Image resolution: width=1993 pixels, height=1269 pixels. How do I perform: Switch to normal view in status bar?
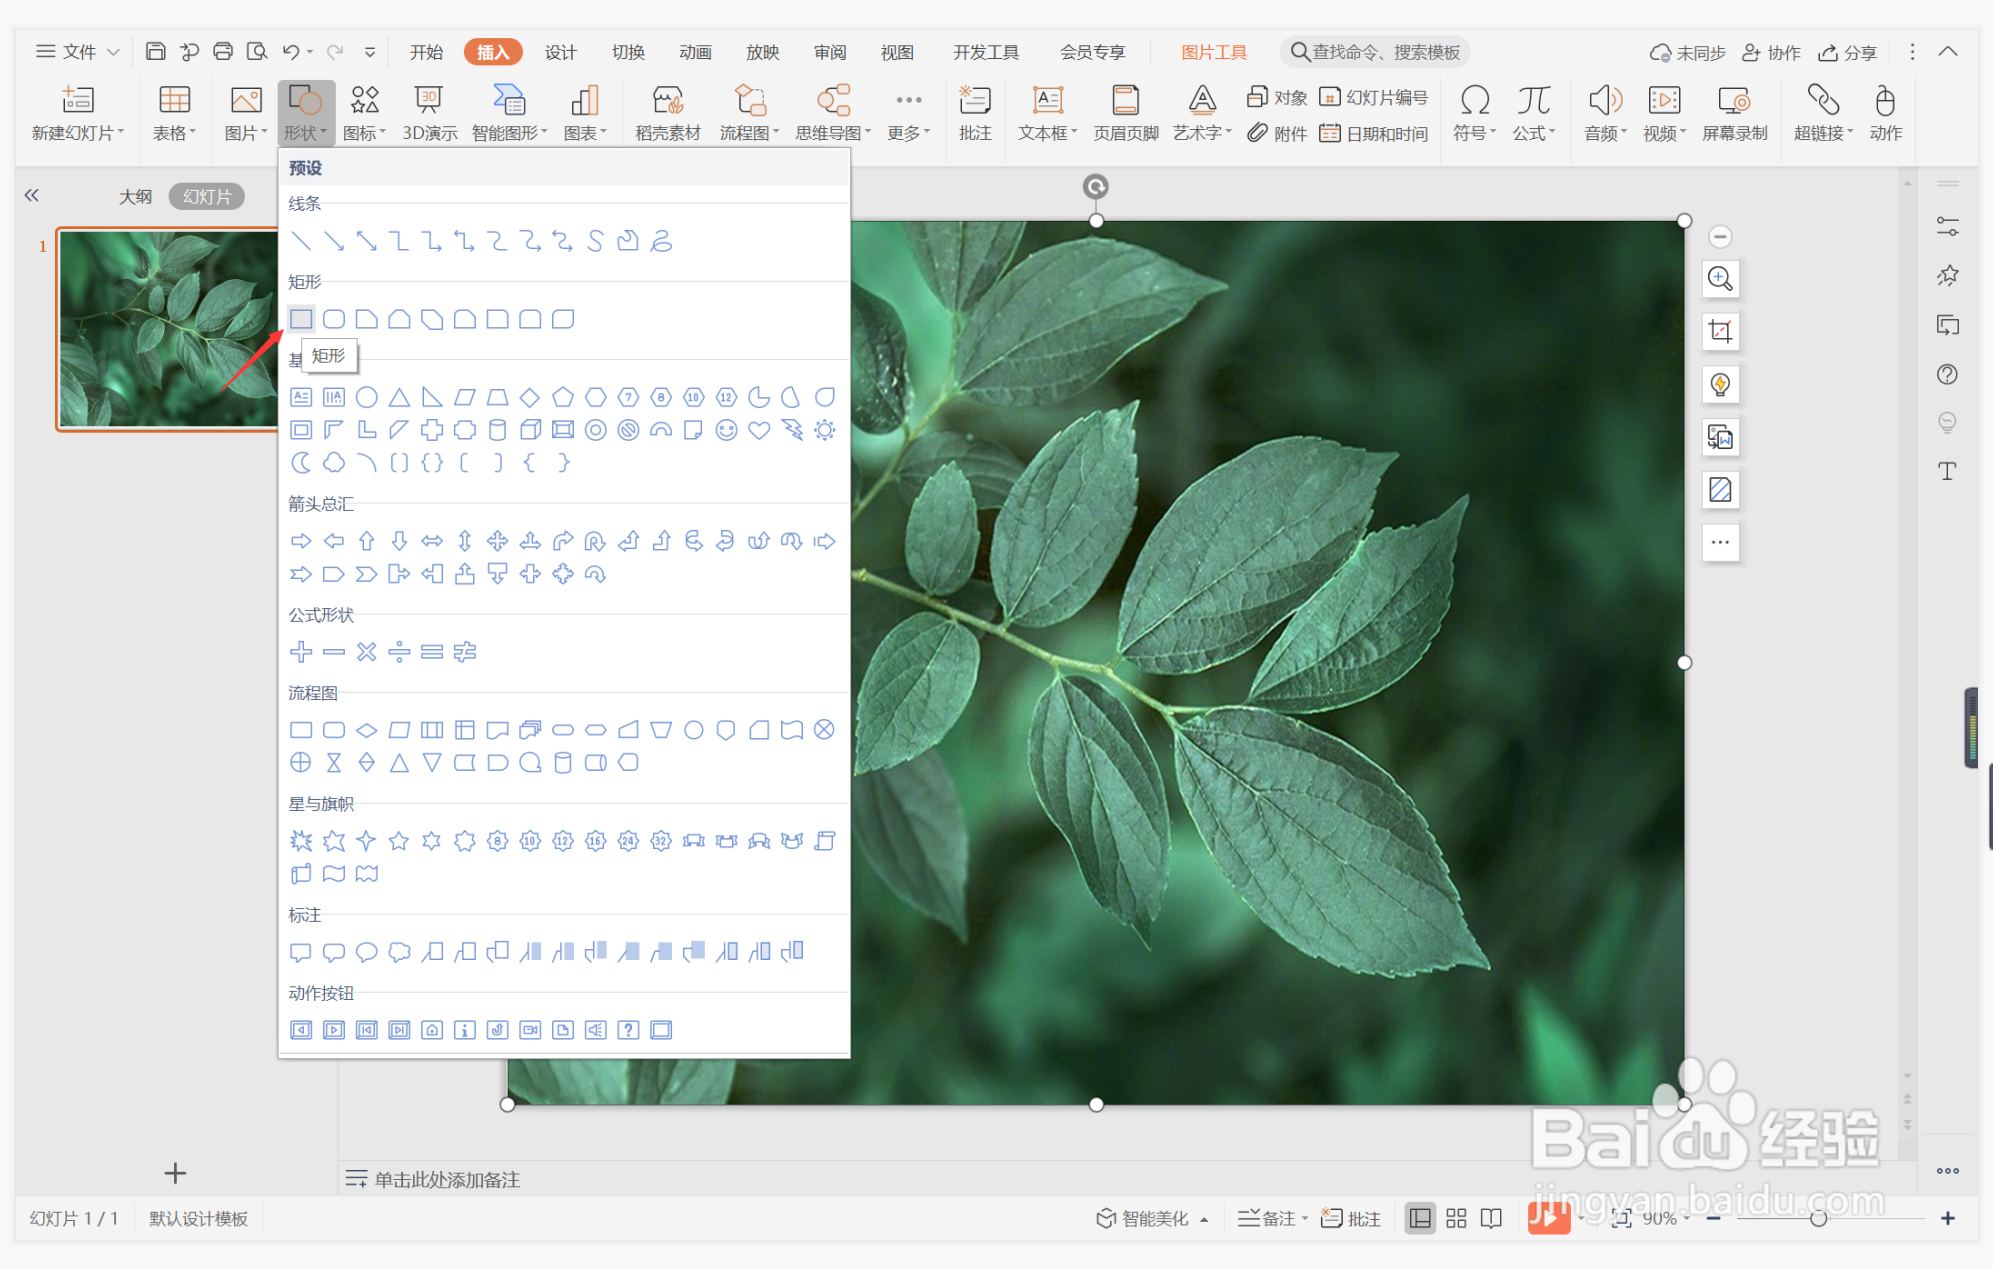1419,1218
